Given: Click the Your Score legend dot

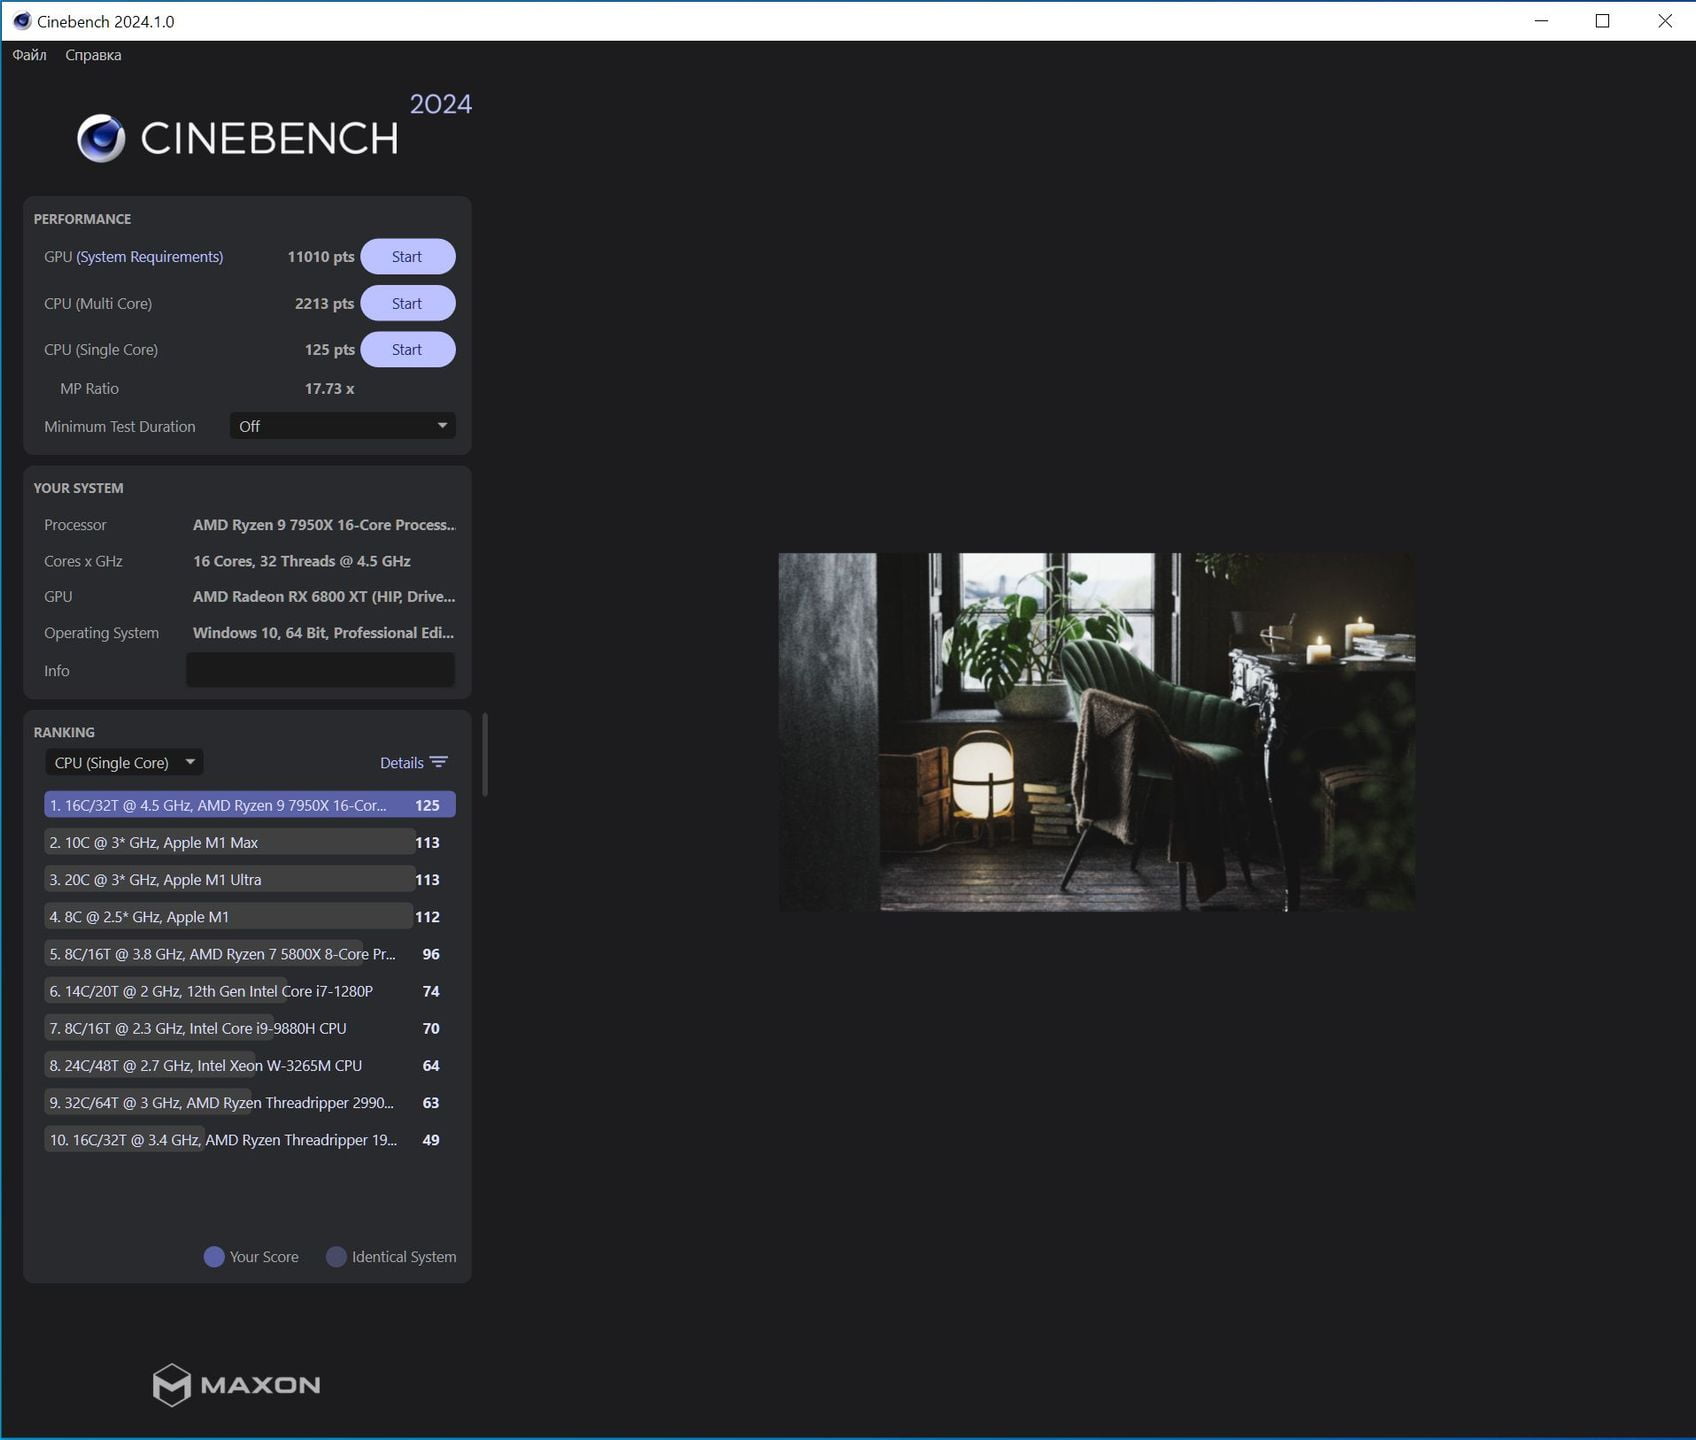Looking at the screenshot, I should [x=214, y=1257].
